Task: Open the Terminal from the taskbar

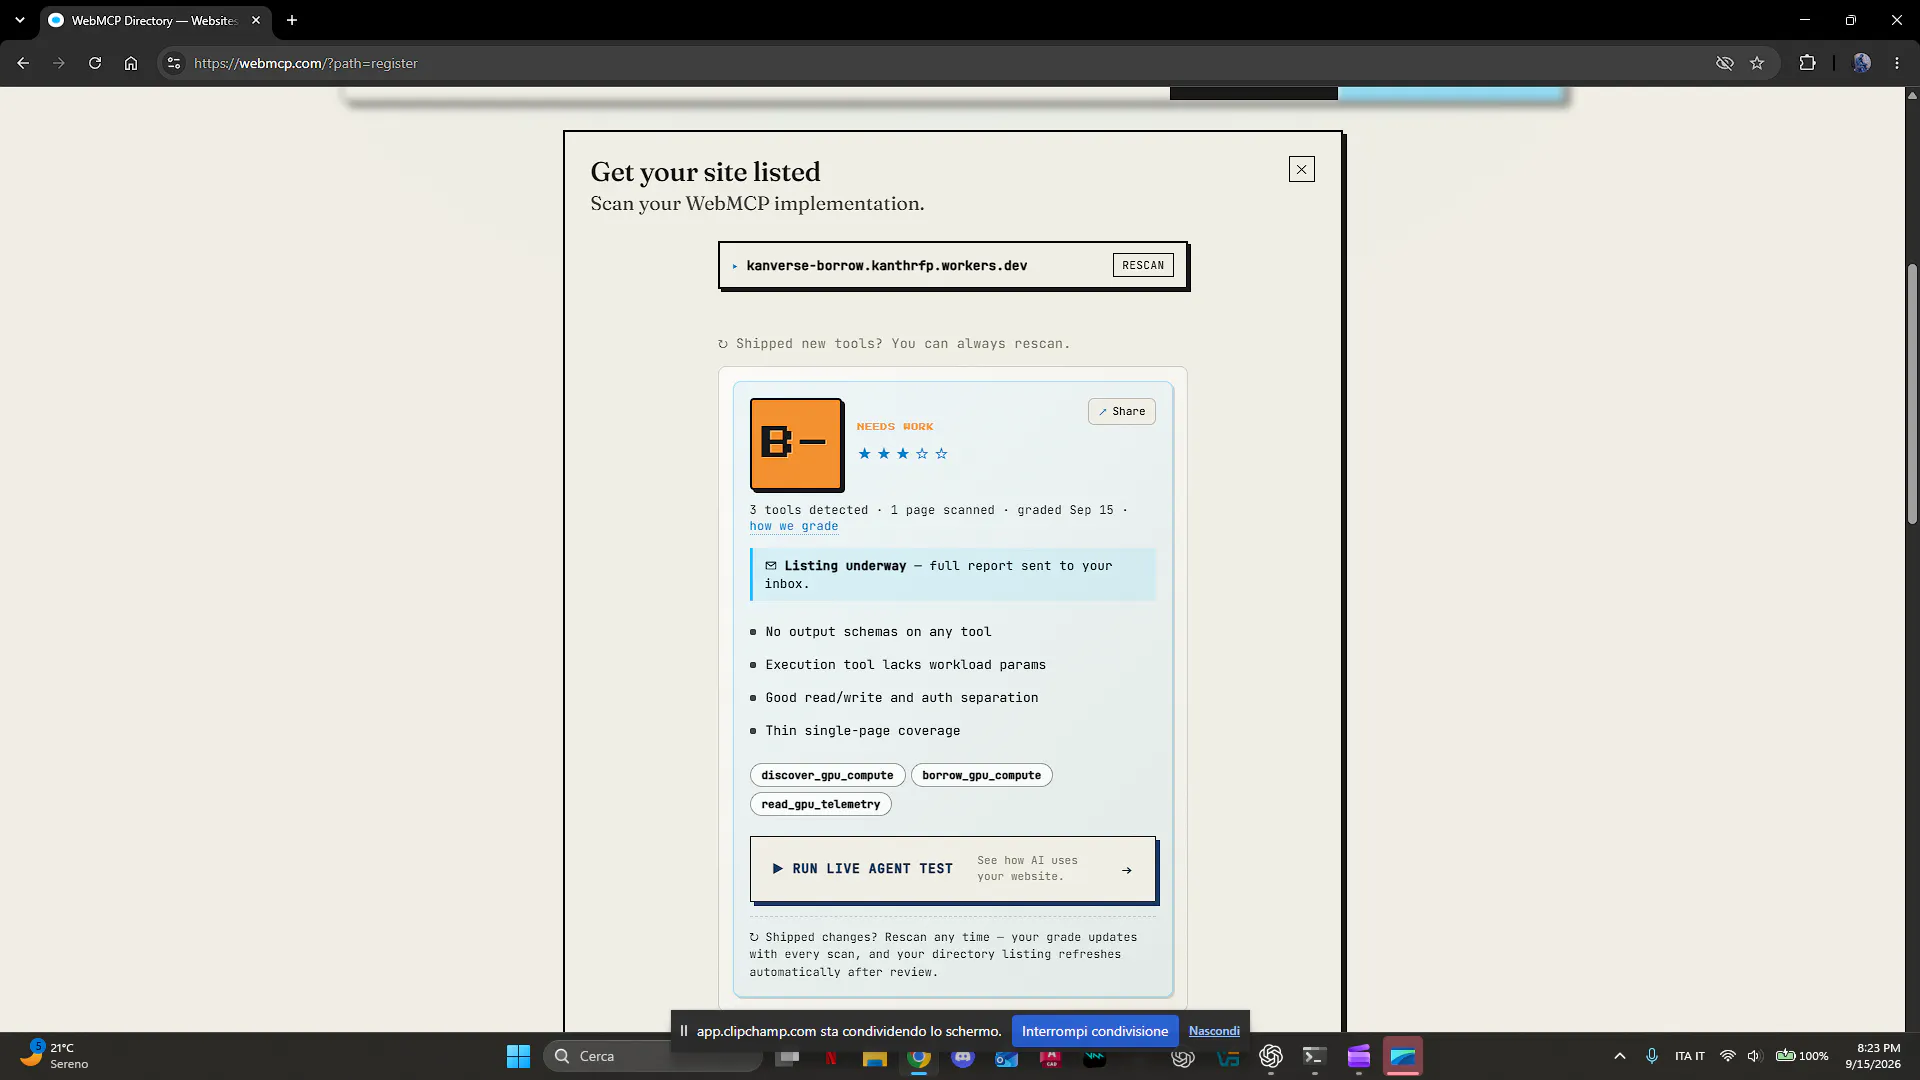Action: pyautogui.click(x=1315, y=1056)
